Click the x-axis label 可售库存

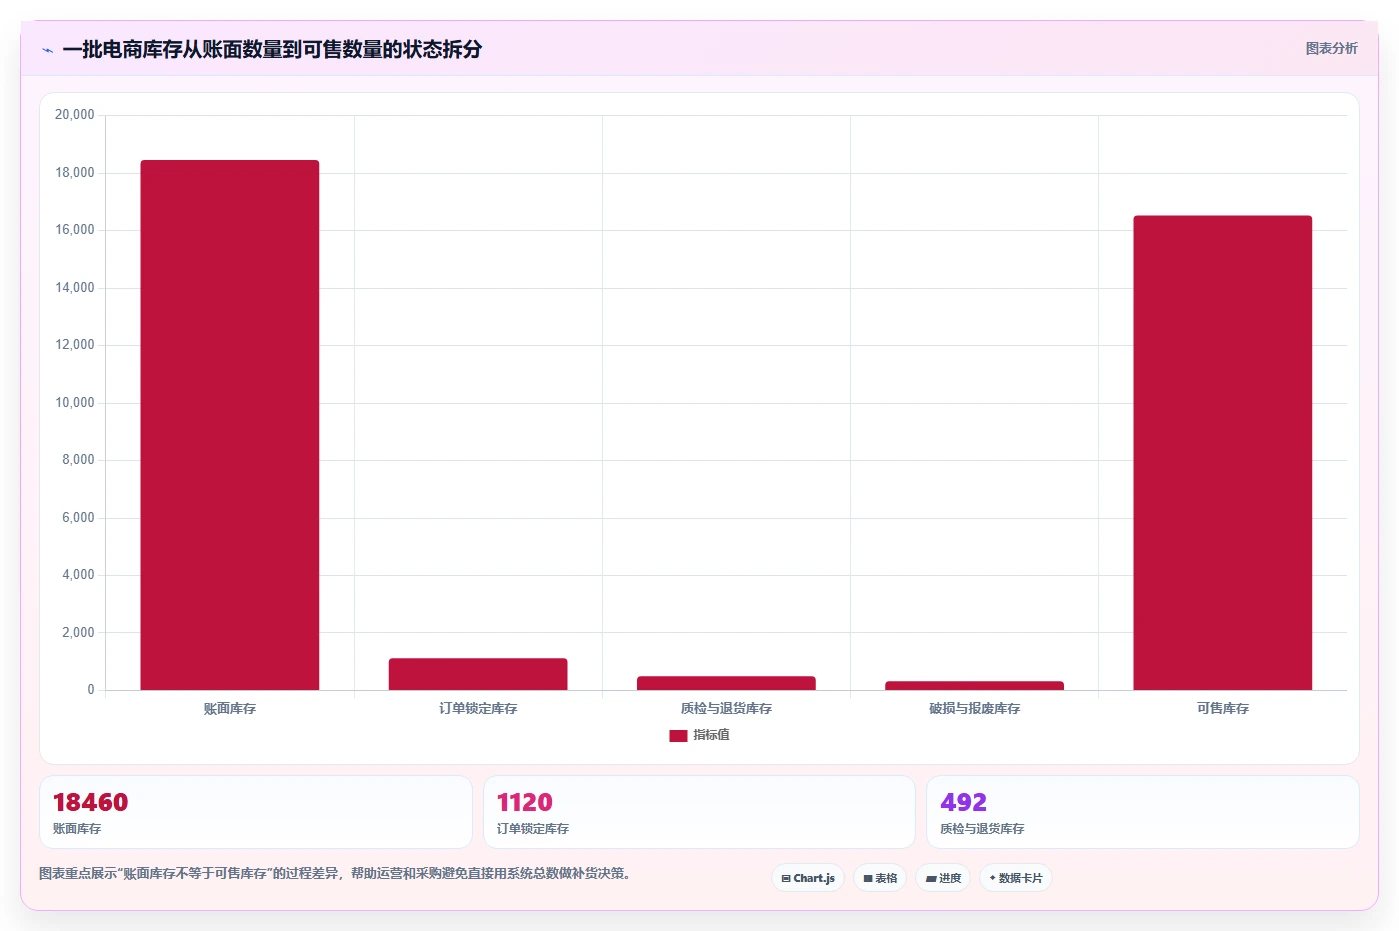[1222, 708]
